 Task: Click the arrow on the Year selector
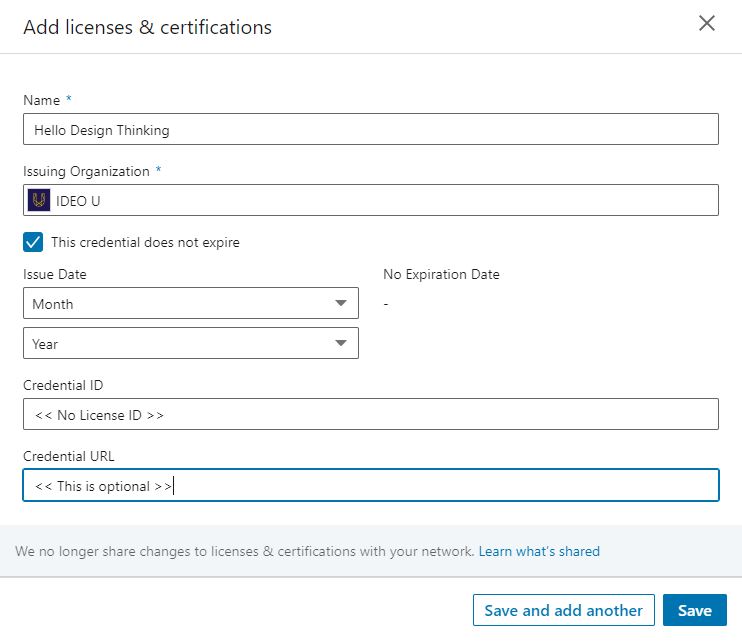pyautogui.click(x=341, y=343)
